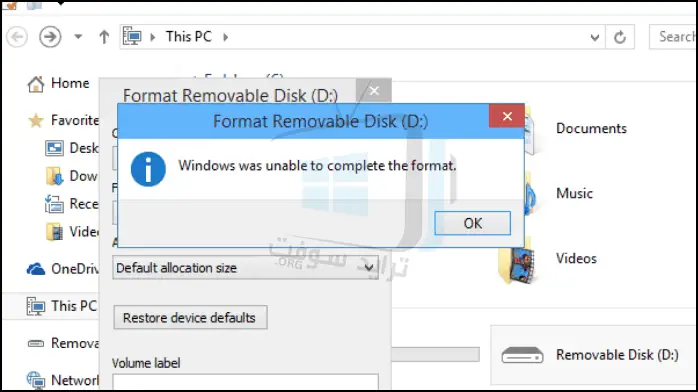Open the Videos folder icon
The width and height of the screenshot is (698, 392).
[518, 264]
